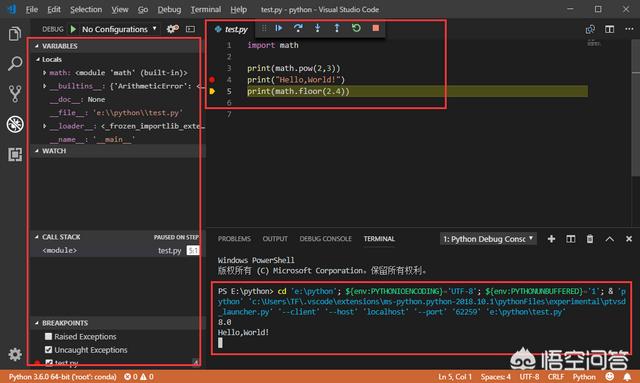Expand the math module variable
The width and height of the screenshot is (640, 383).
click(x=44, y=73)
